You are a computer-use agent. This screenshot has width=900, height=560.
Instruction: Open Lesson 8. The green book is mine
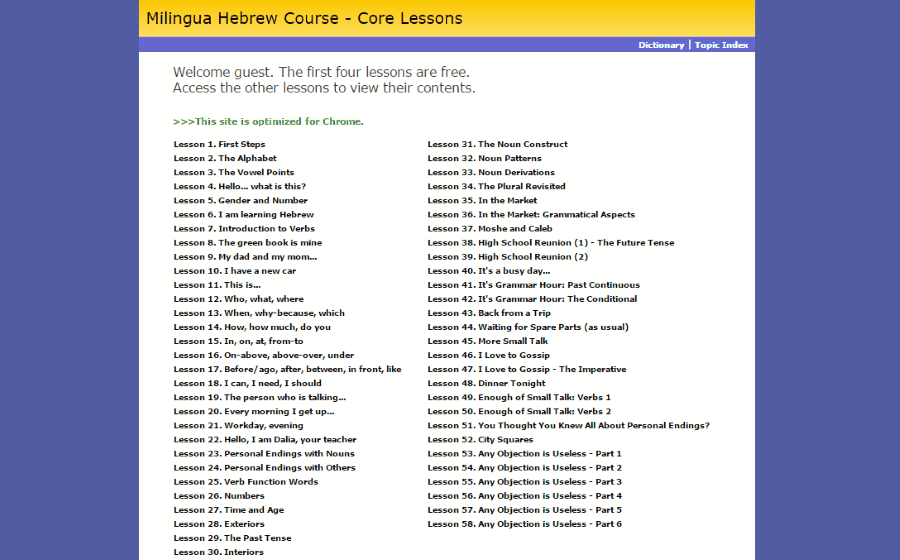[x=248, y=243]
